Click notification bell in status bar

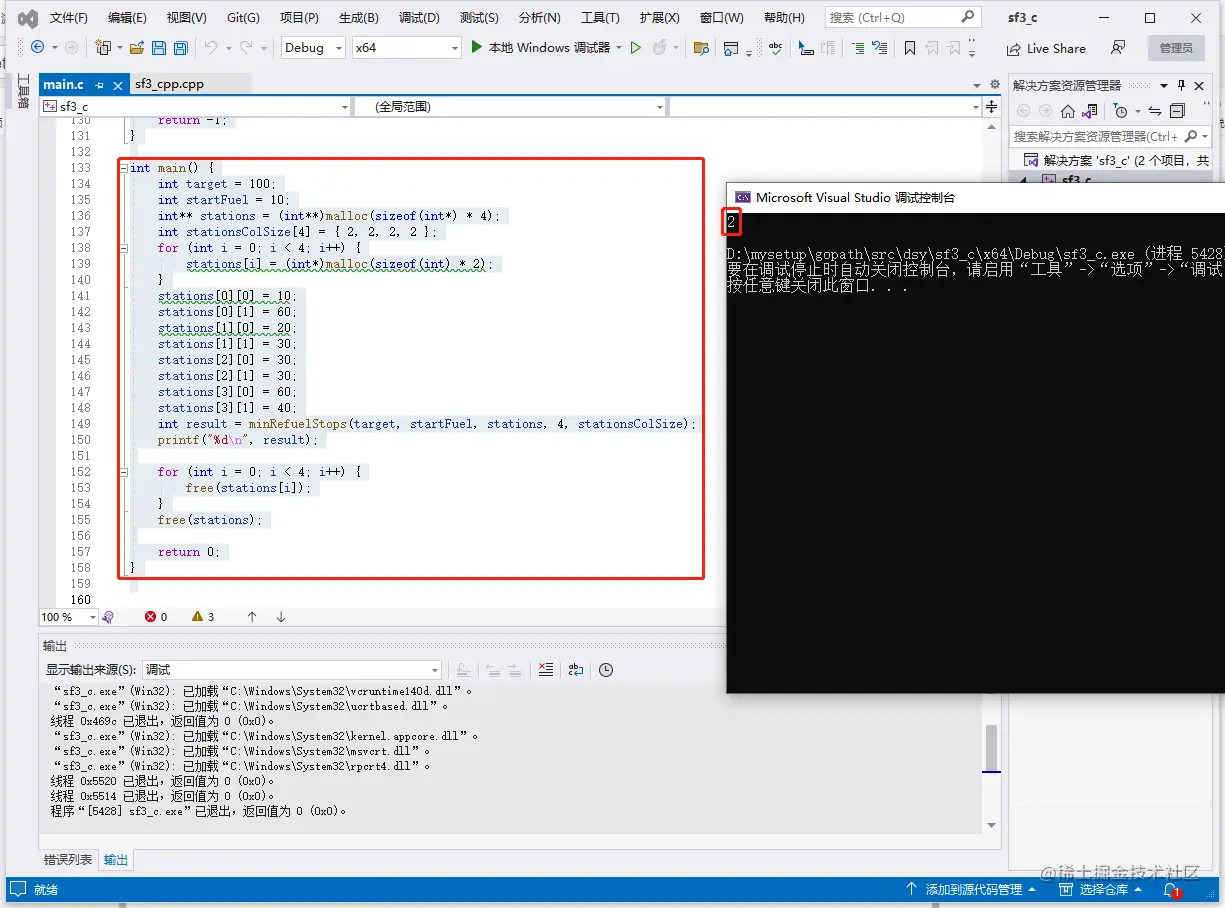pyautogui.click(x=1170, y=889)
